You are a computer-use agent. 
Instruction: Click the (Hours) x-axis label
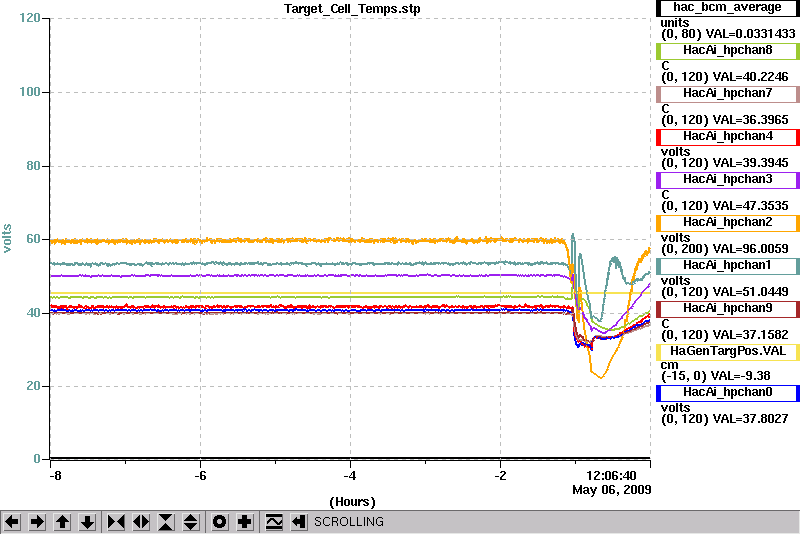tap(352, 502)
